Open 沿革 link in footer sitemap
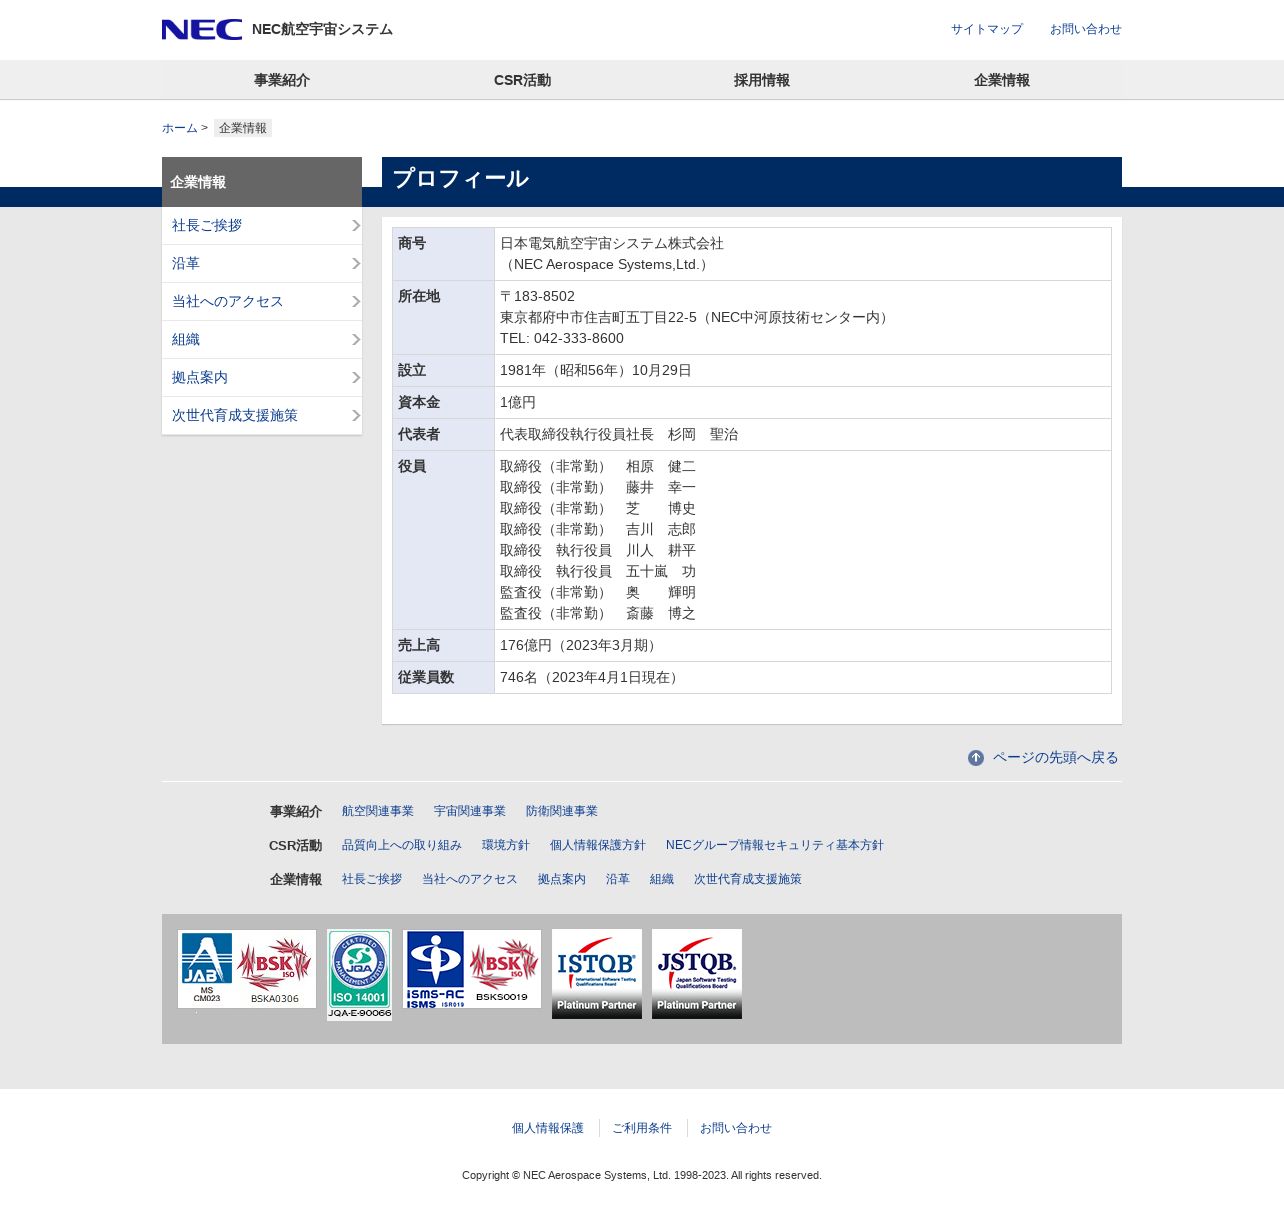 pos(618,879)
